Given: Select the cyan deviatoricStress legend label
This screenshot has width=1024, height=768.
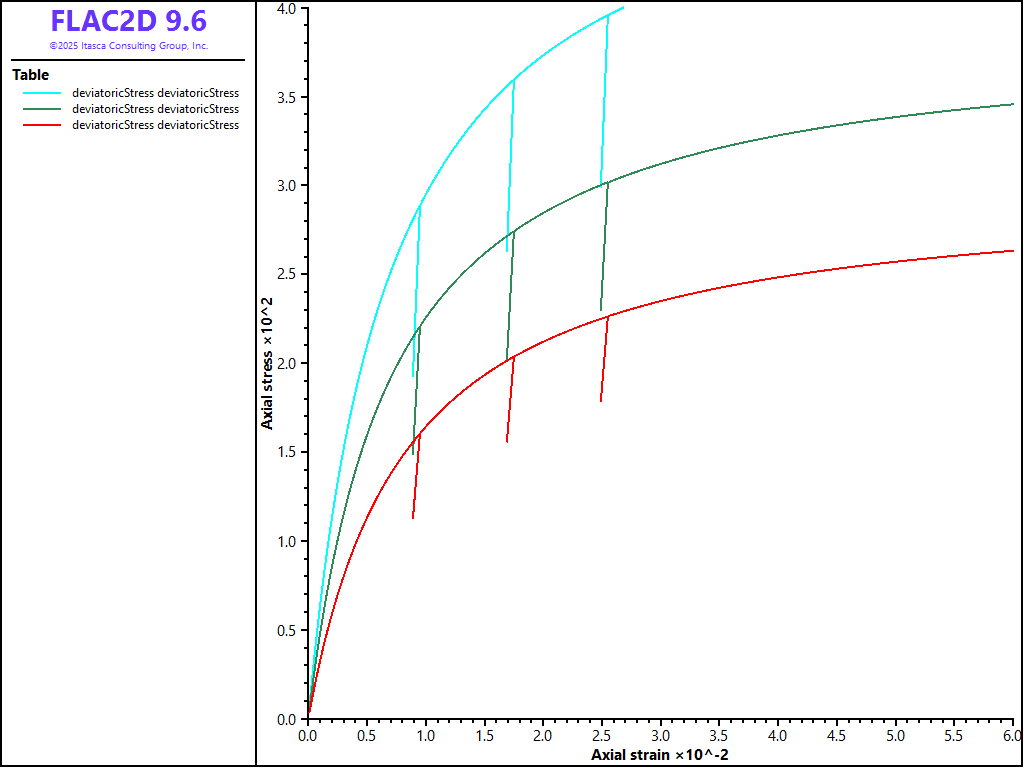Looking at the screenshot, I should pos(155,93).
